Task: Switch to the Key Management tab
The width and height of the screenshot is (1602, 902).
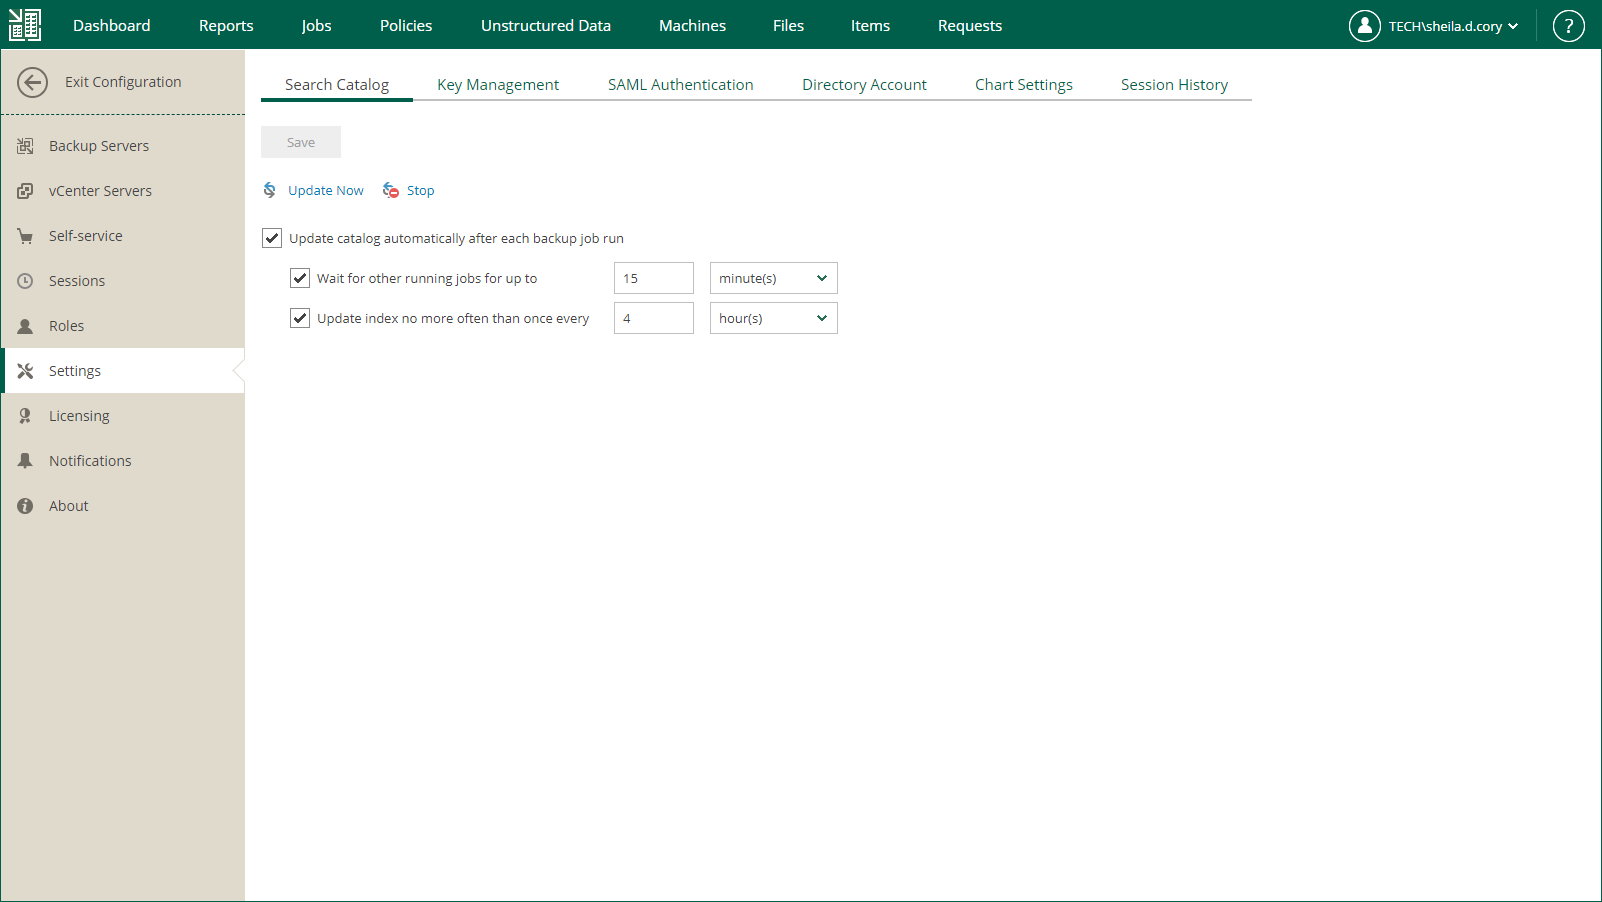Action: (x=498, y=85)
